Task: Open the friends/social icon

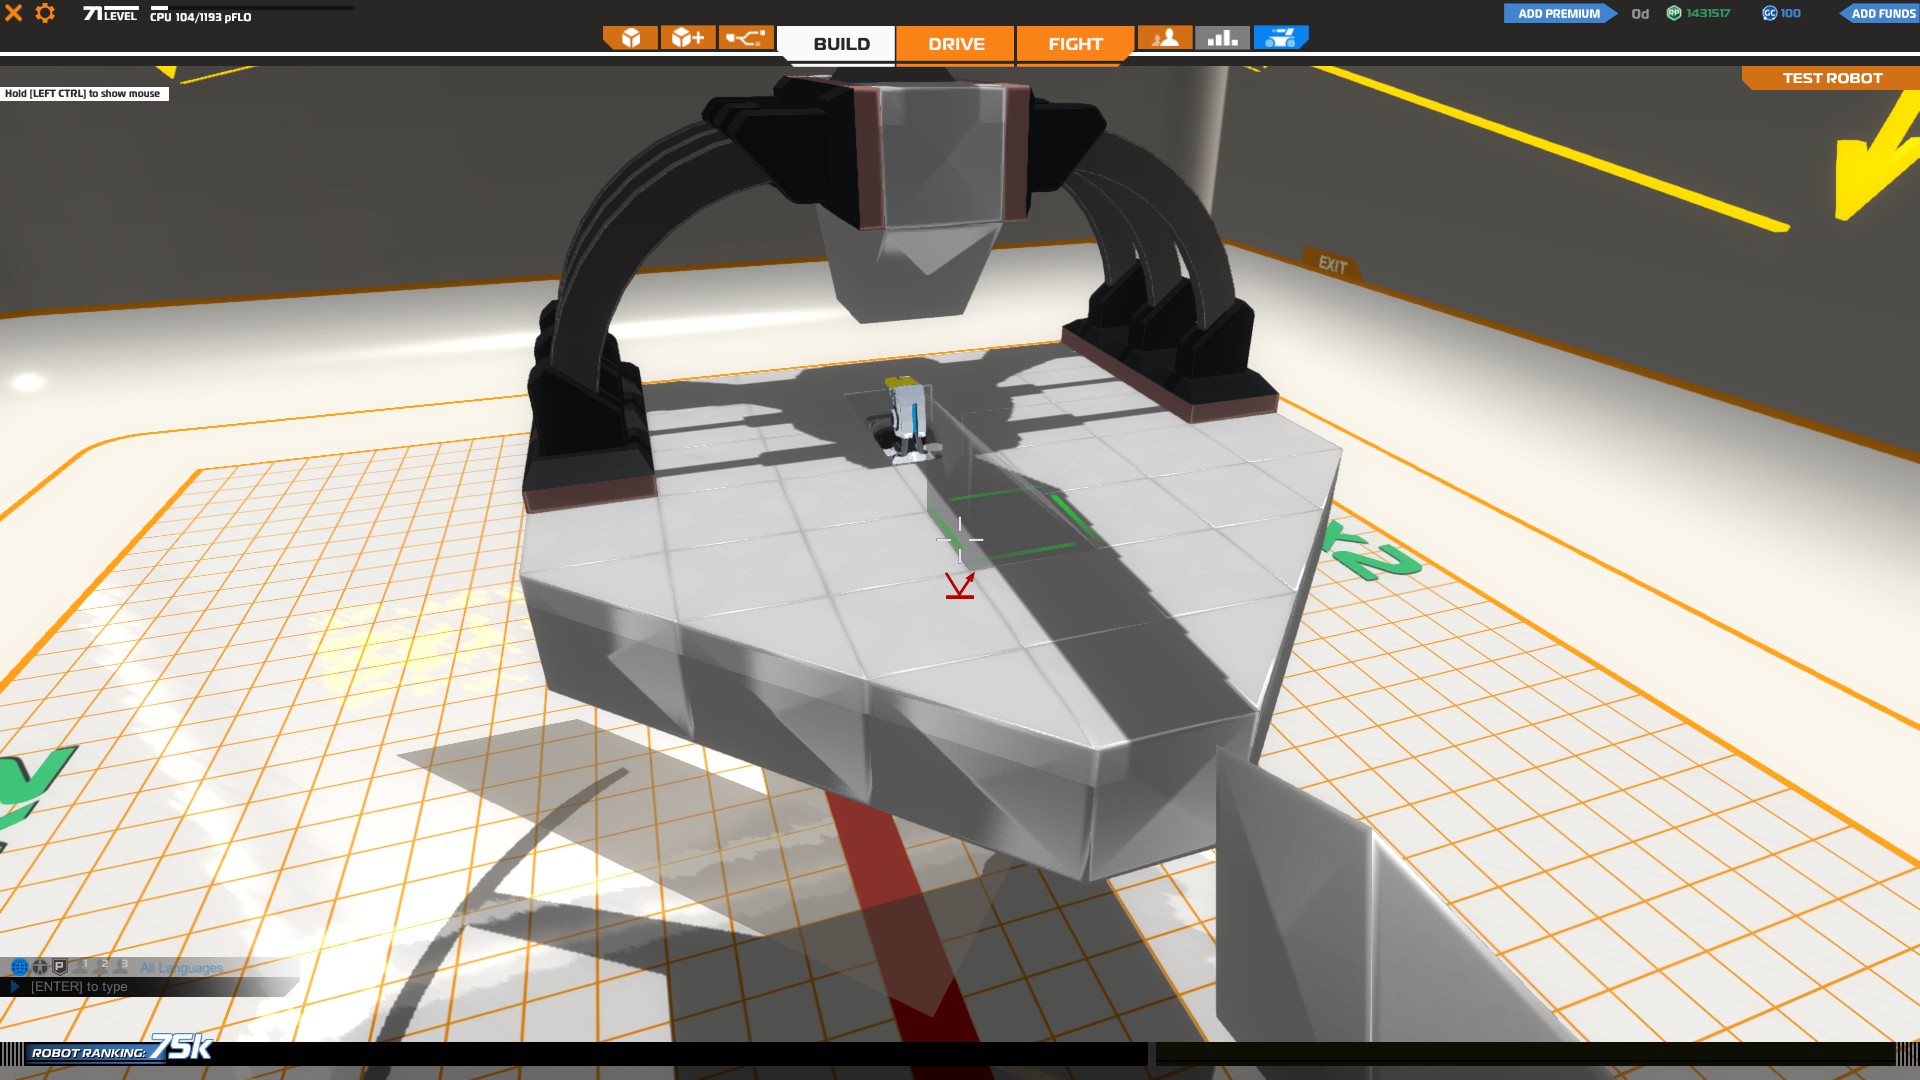Action: click(x=1165, y=38)
